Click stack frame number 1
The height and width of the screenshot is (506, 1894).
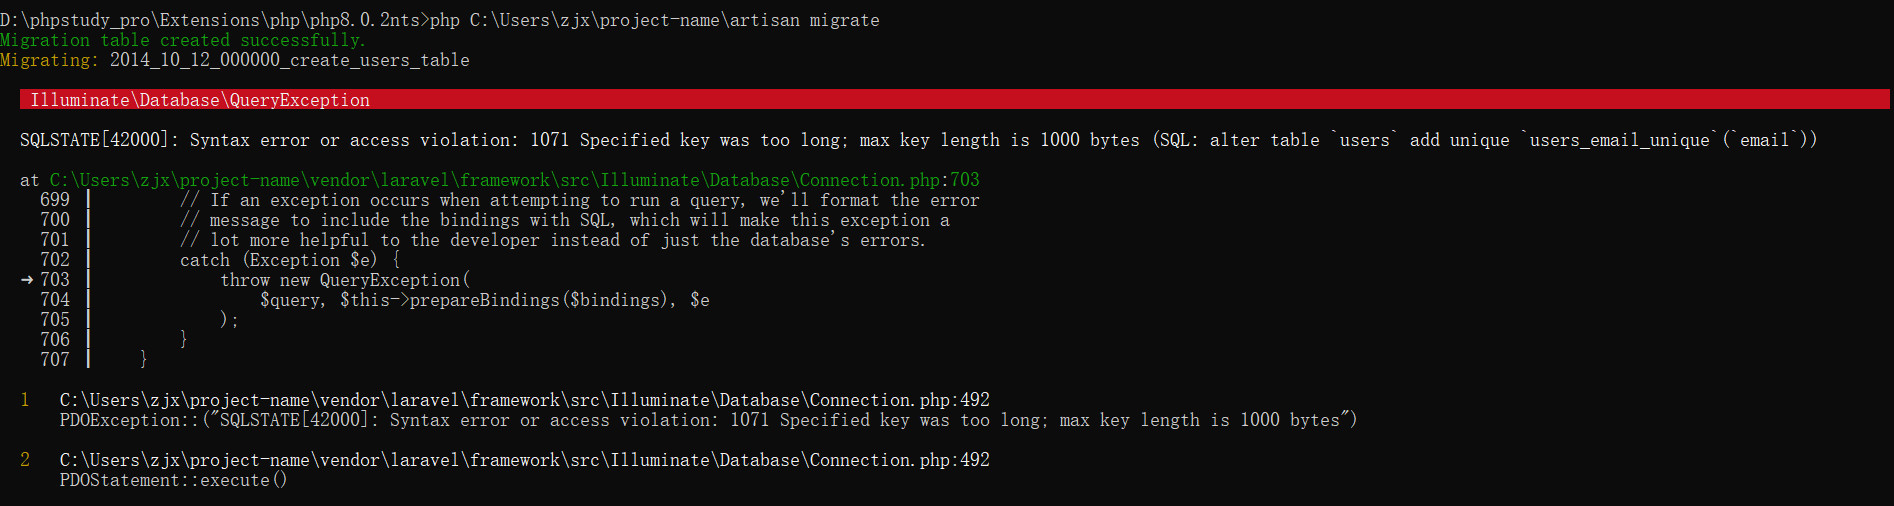coord(25,400)
